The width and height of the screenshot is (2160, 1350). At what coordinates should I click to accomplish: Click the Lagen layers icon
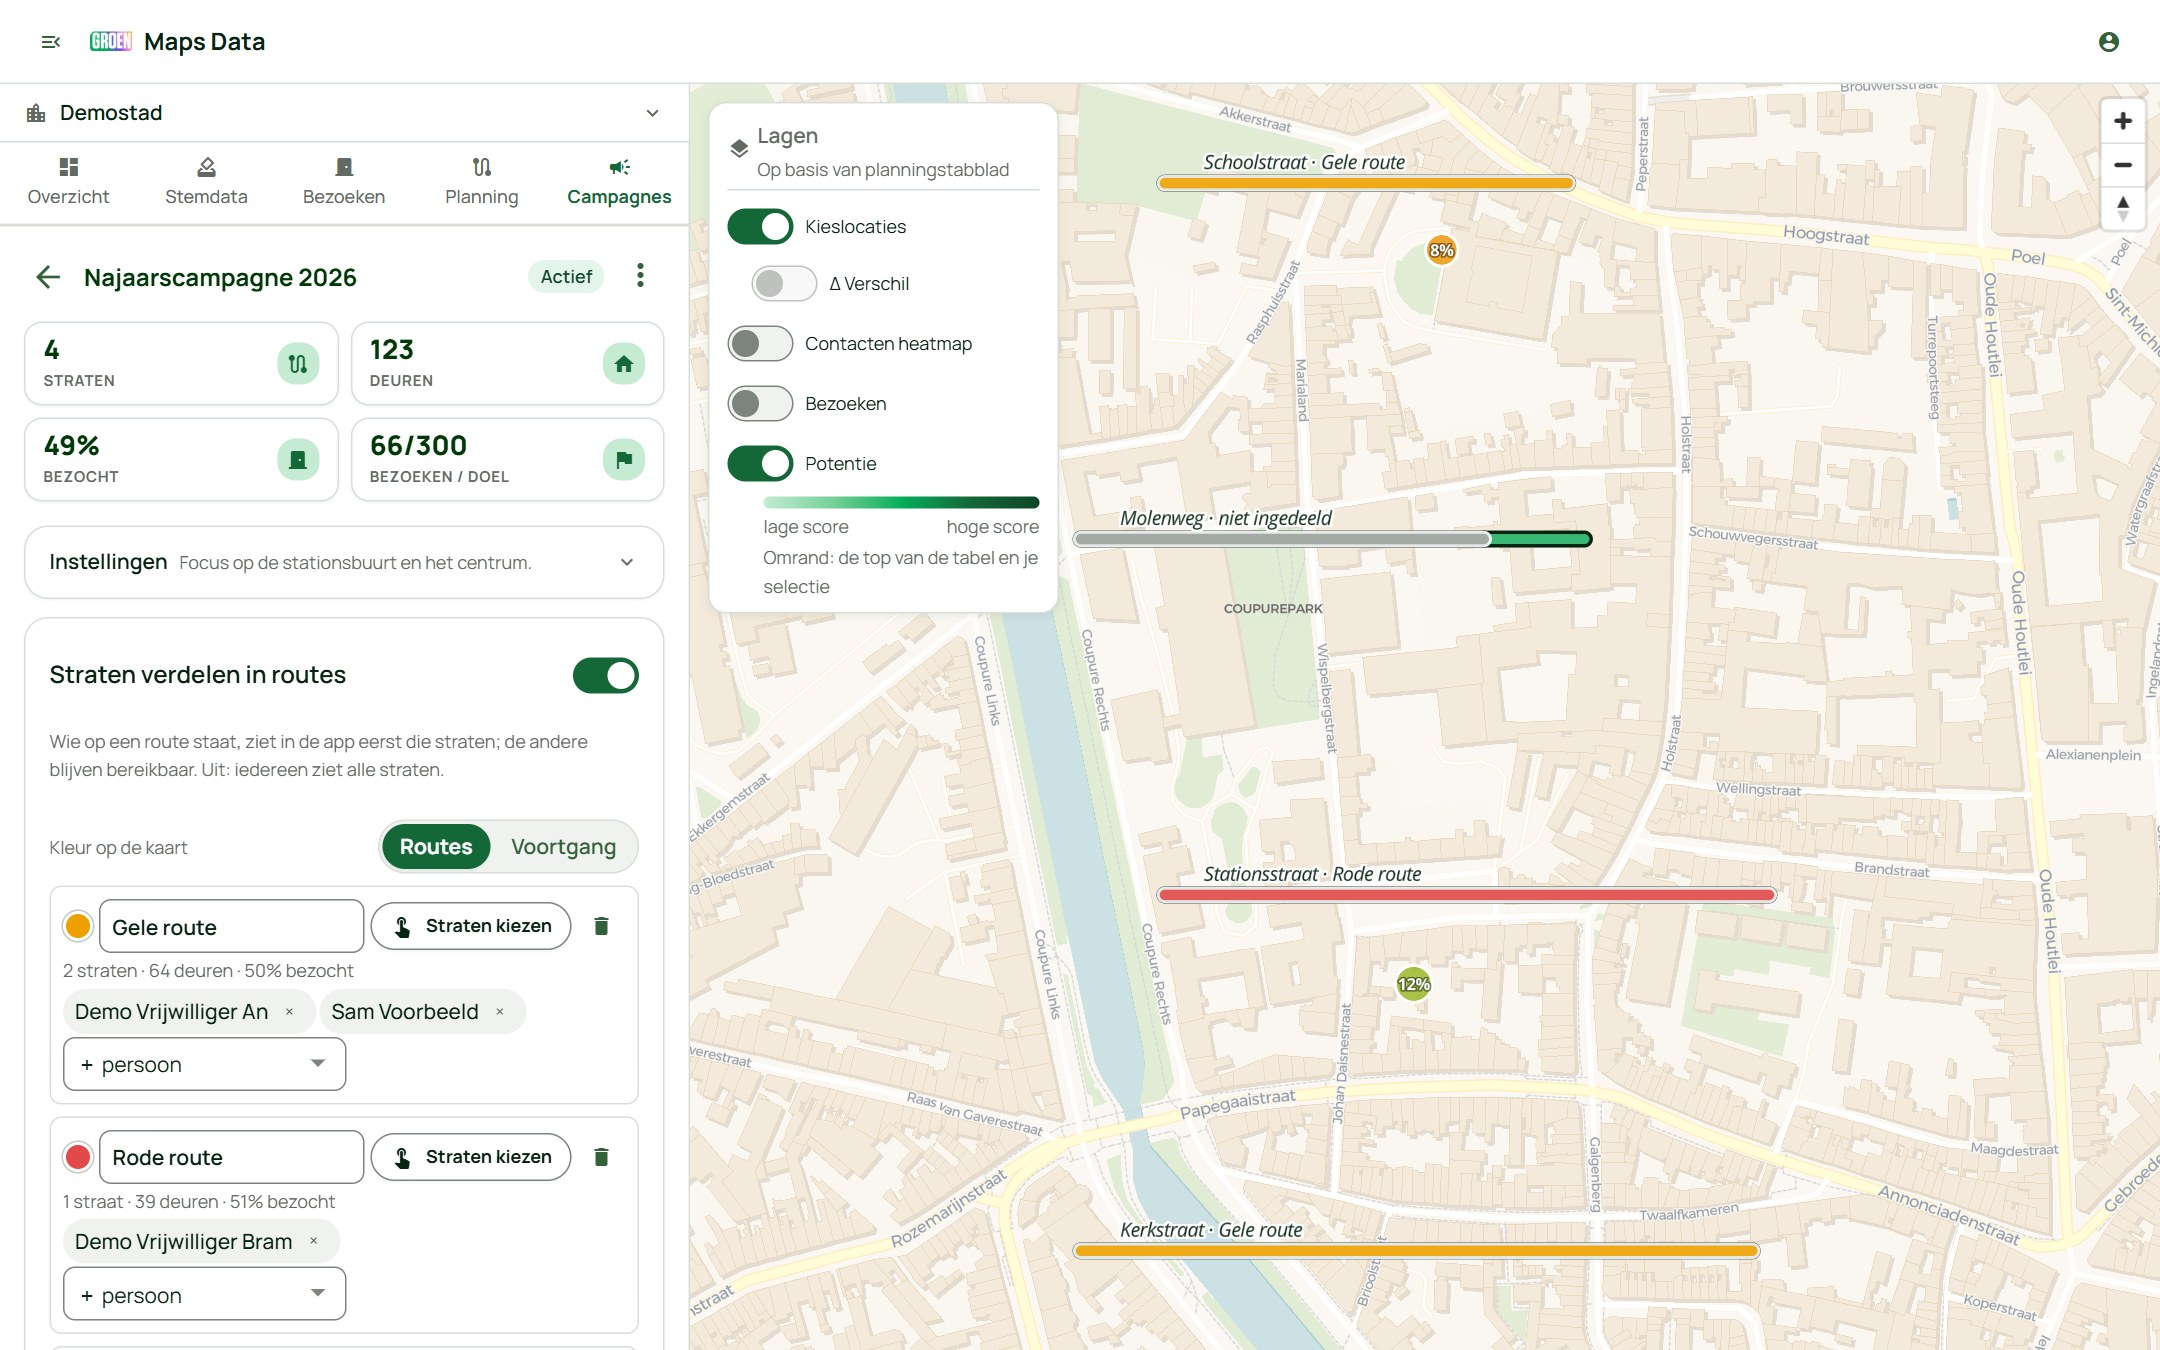click(739, 149)
